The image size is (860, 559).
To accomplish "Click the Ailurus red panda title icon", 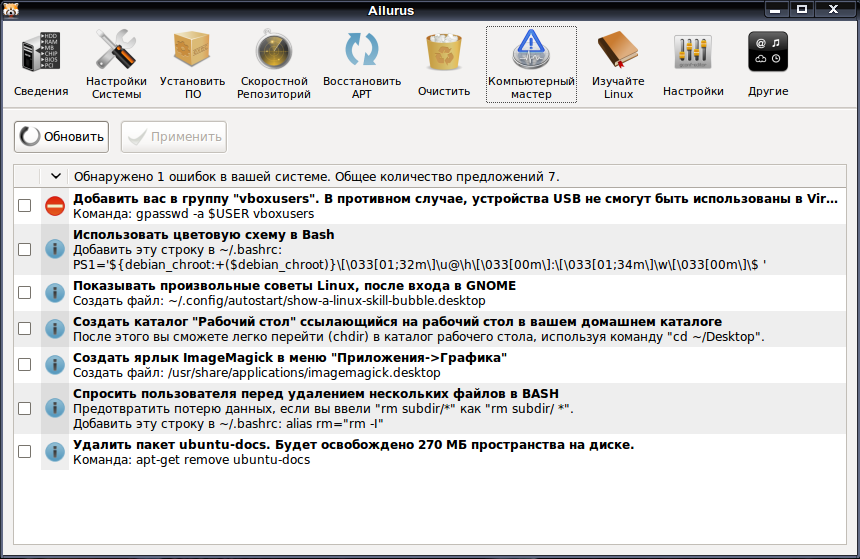I will click(x=10, y=9).
